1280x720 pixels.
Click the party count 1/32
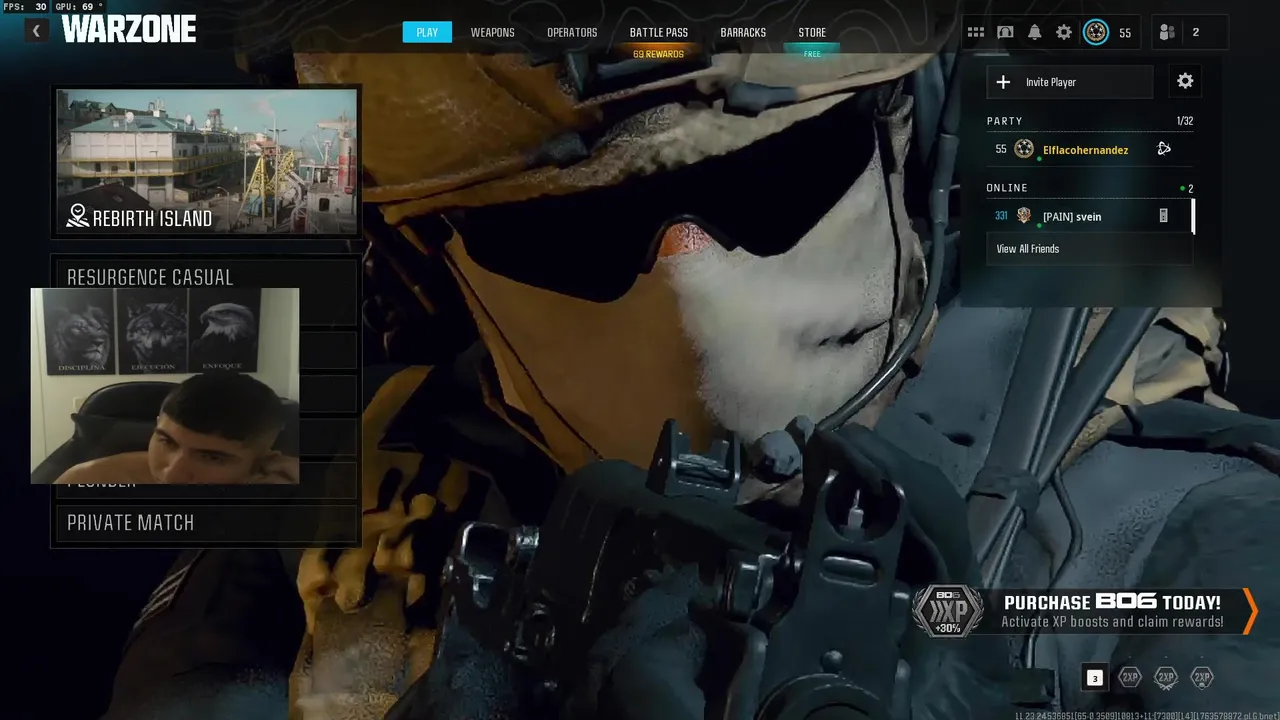tap(1185, 121)
